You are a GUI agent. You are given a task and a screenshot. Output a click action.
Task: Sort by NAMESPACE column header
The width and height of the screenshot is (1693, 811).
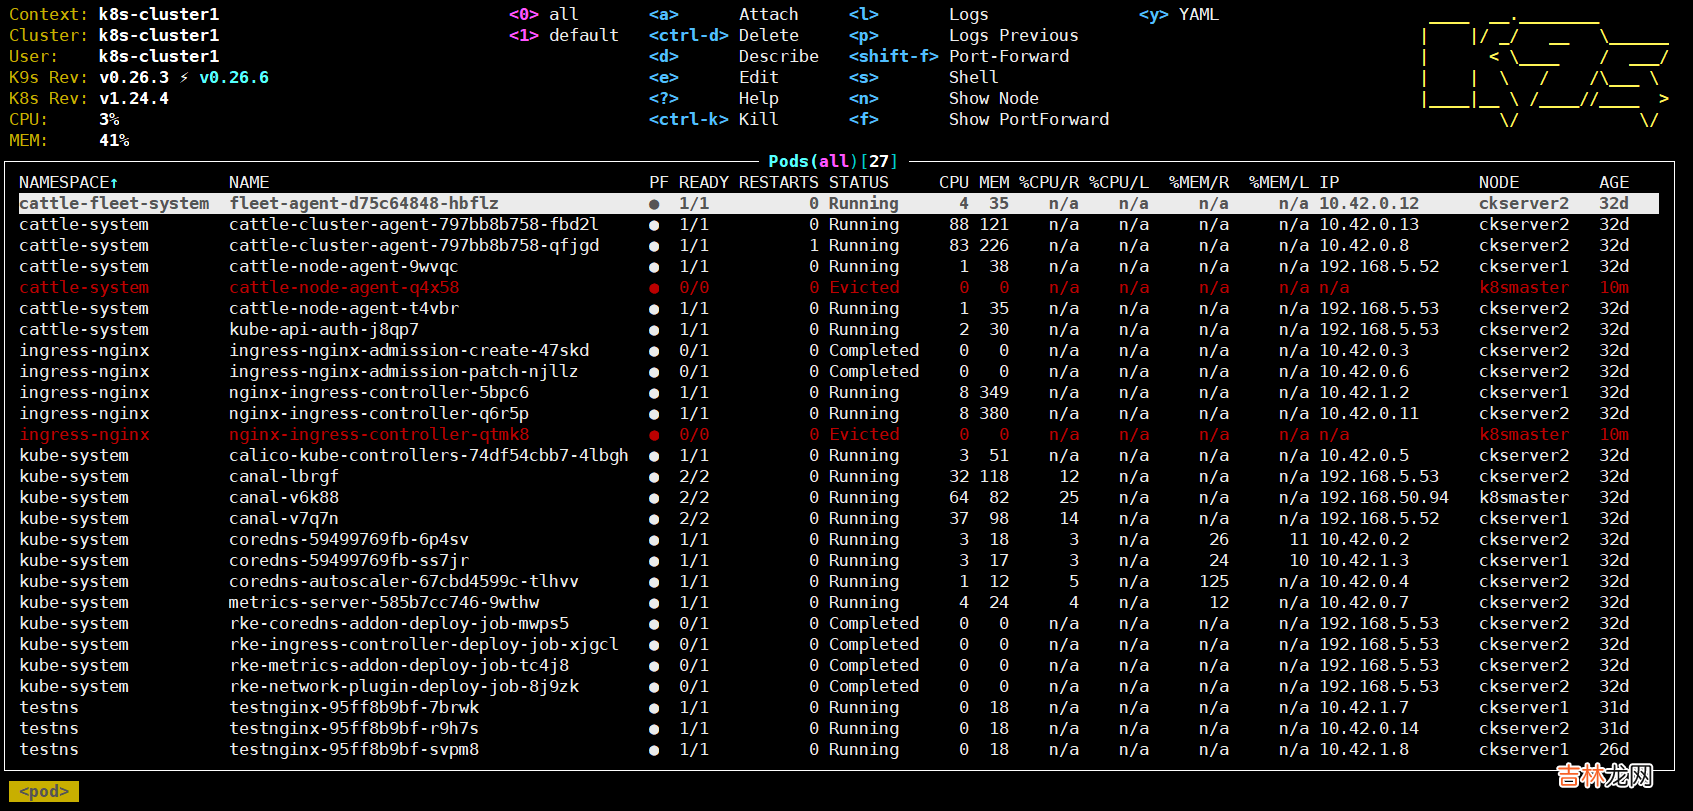point(69,182)
